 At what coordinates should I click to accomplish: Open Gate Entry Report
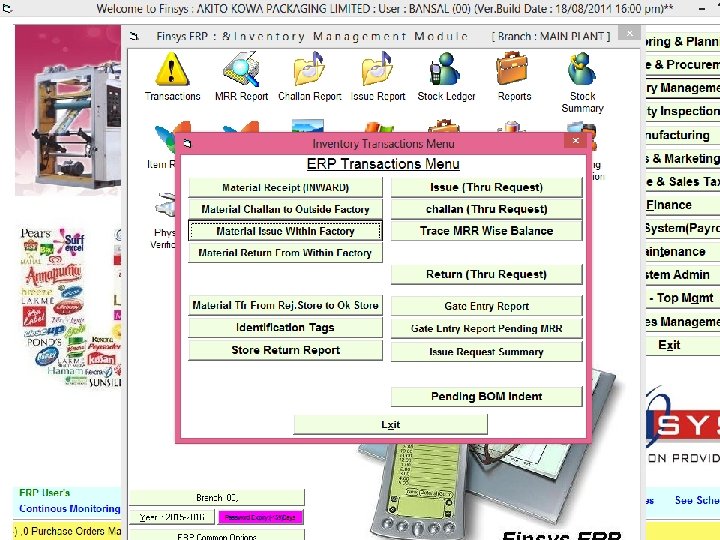coord(486,306)
